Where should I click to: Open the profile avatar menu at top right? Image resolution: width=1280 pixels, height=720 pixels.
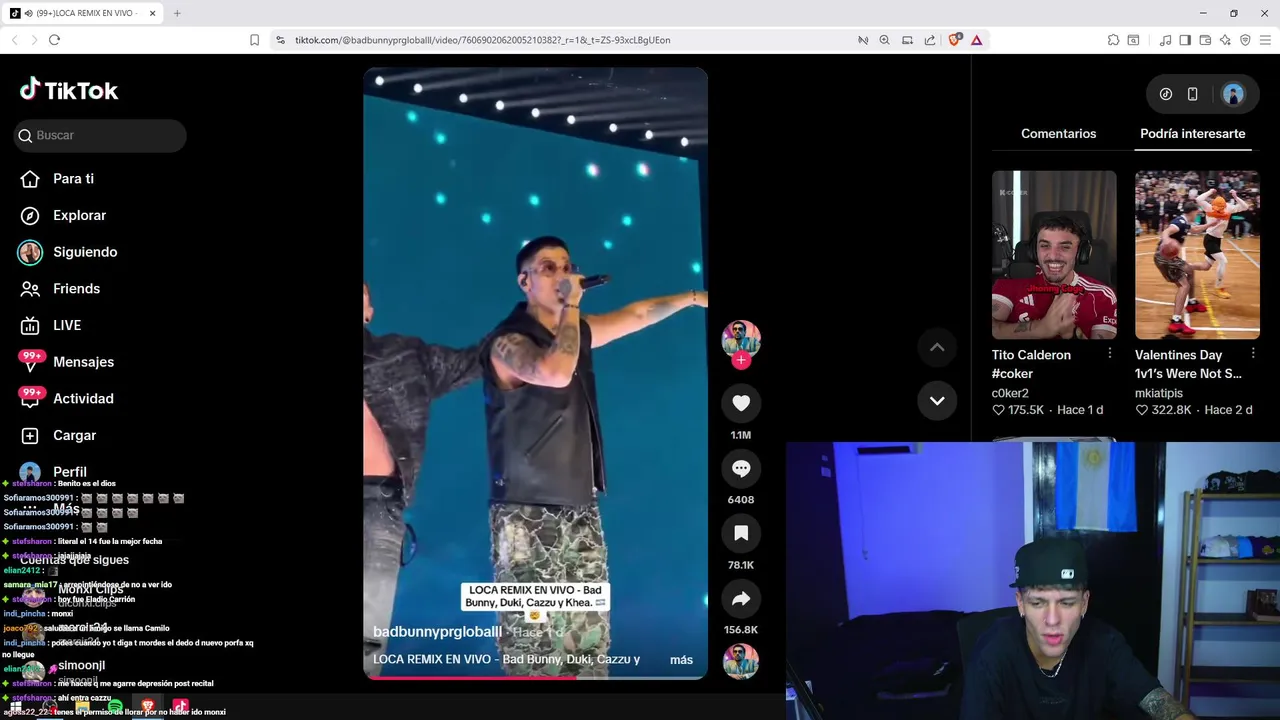point(1233,94)
